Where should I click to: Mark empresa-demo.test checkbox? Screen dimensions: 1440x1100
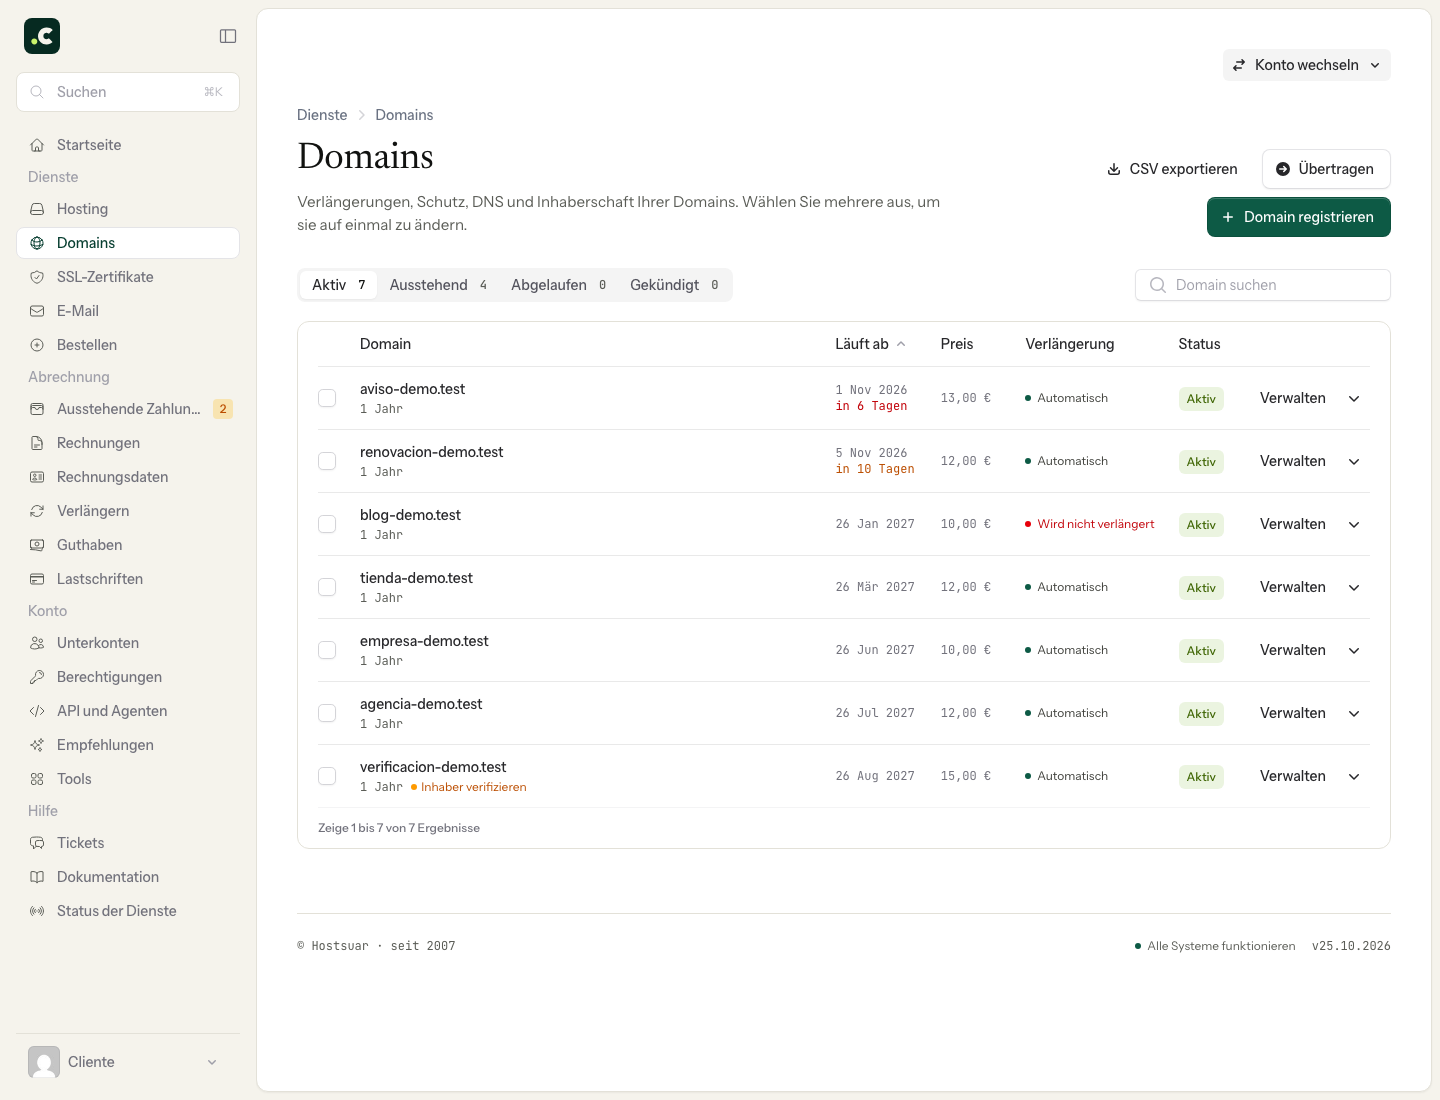click(x=327, y=650)
